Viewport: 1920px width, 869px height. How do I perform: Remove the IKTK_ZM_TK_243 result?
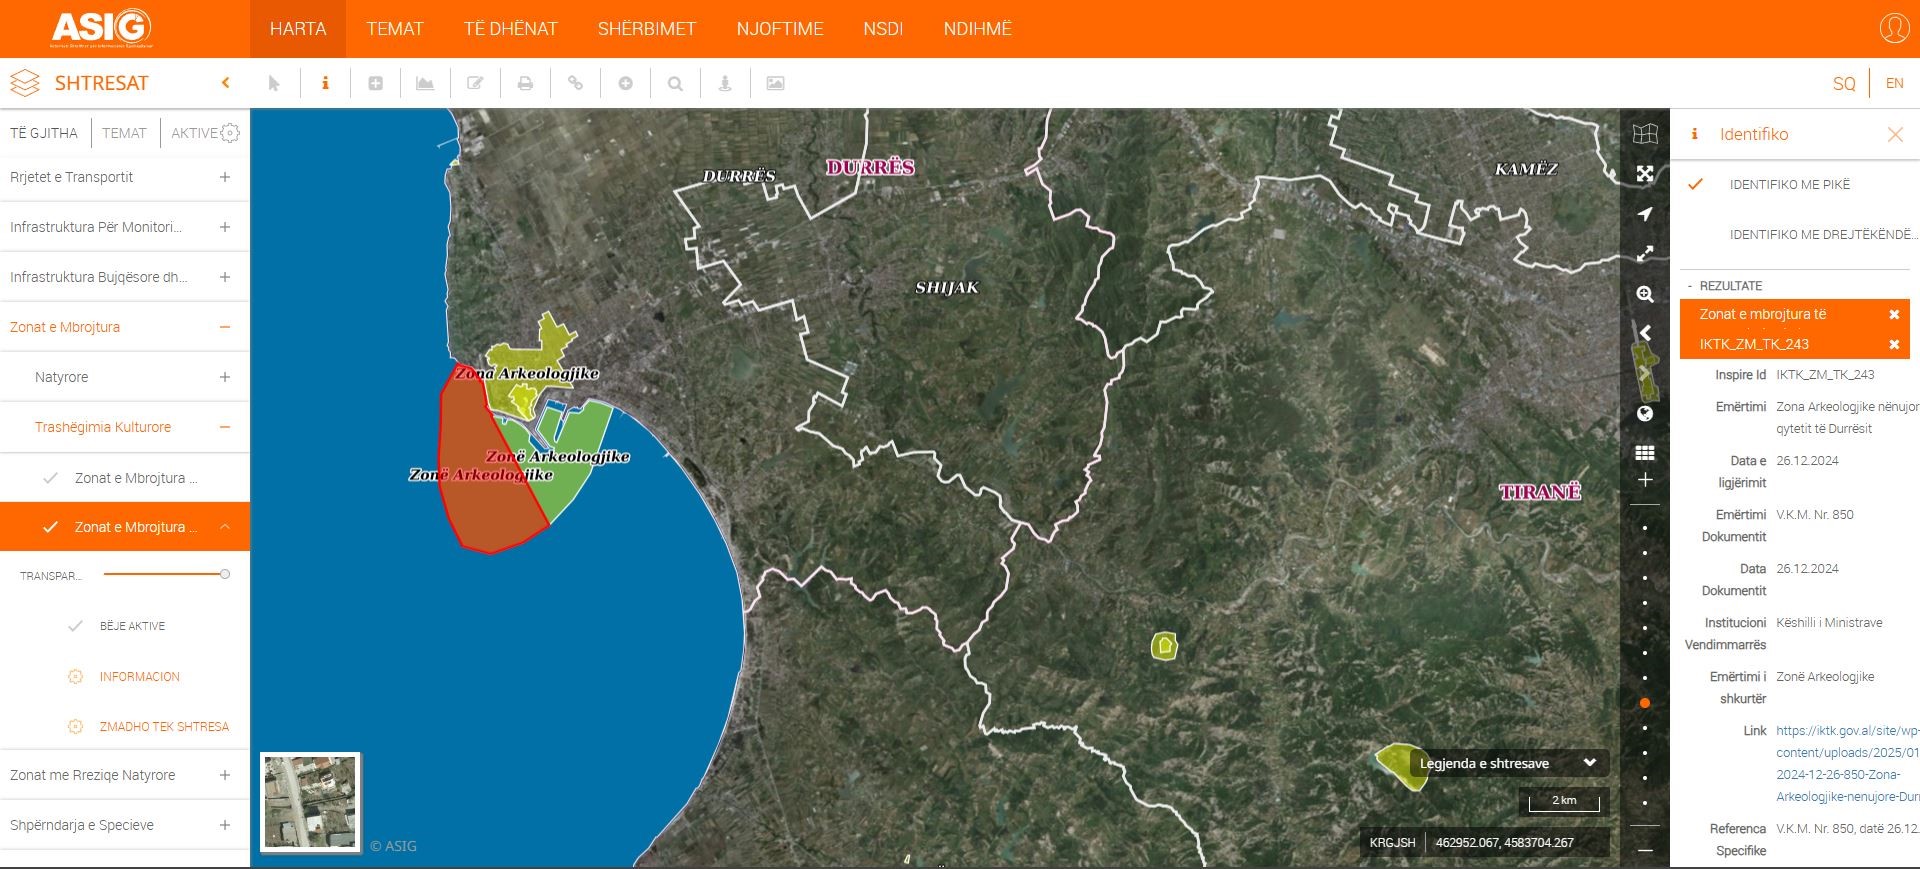click(1894, 344)
